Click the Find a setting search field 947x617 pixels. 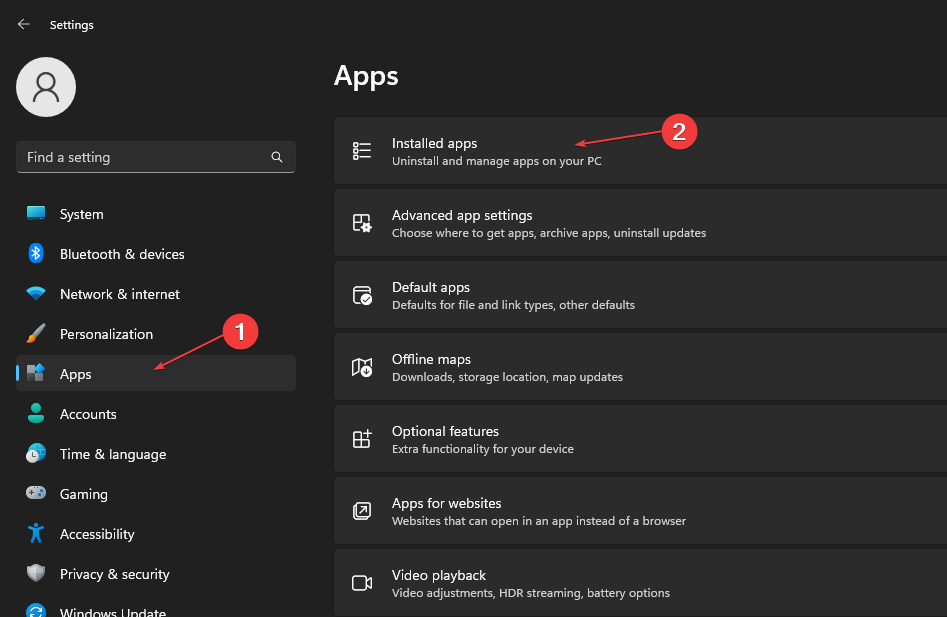click(156, 157)
